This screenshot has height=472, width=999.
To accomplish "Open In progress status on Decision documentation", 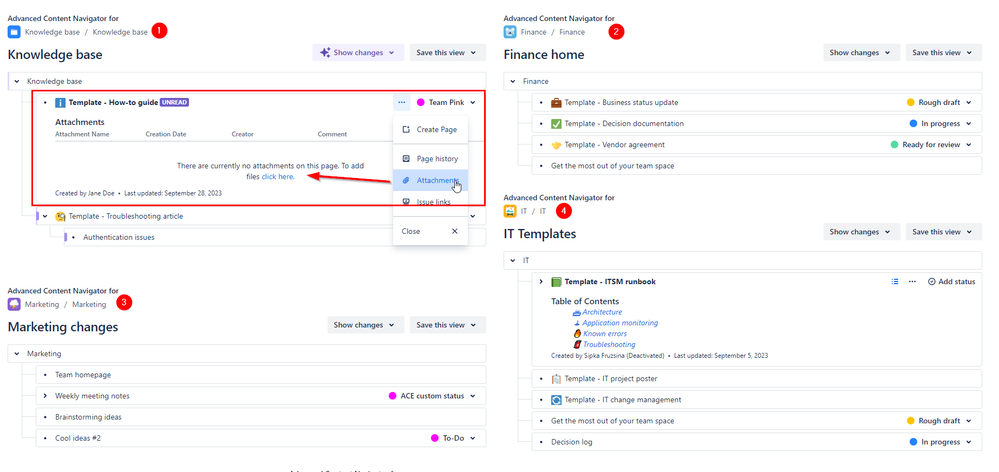I will (942, 124).
